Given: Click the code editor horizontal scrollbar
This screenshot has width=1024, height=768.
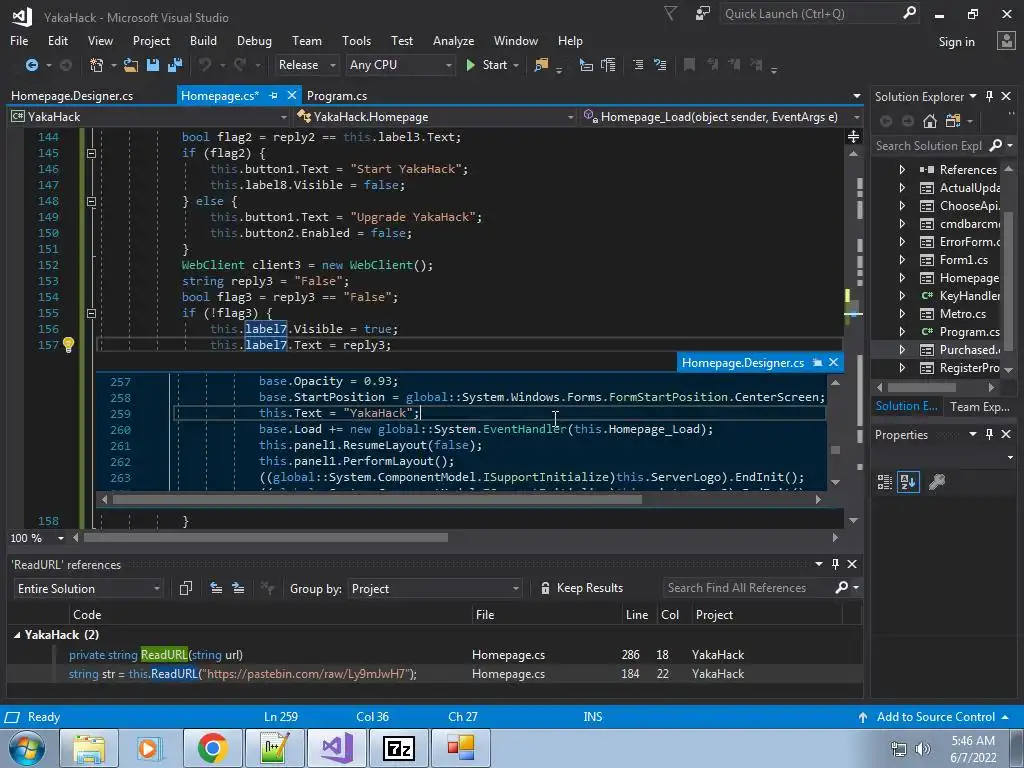Looking at the screenshot, I should 266,538.
